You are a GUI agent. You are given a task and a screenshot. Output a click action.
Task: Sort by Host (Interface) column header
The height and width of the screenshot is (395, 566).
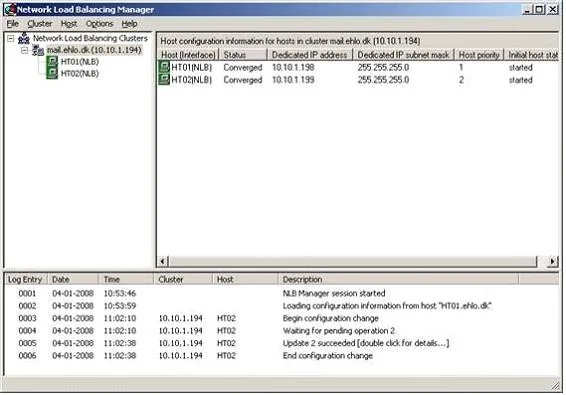point(188,55)
